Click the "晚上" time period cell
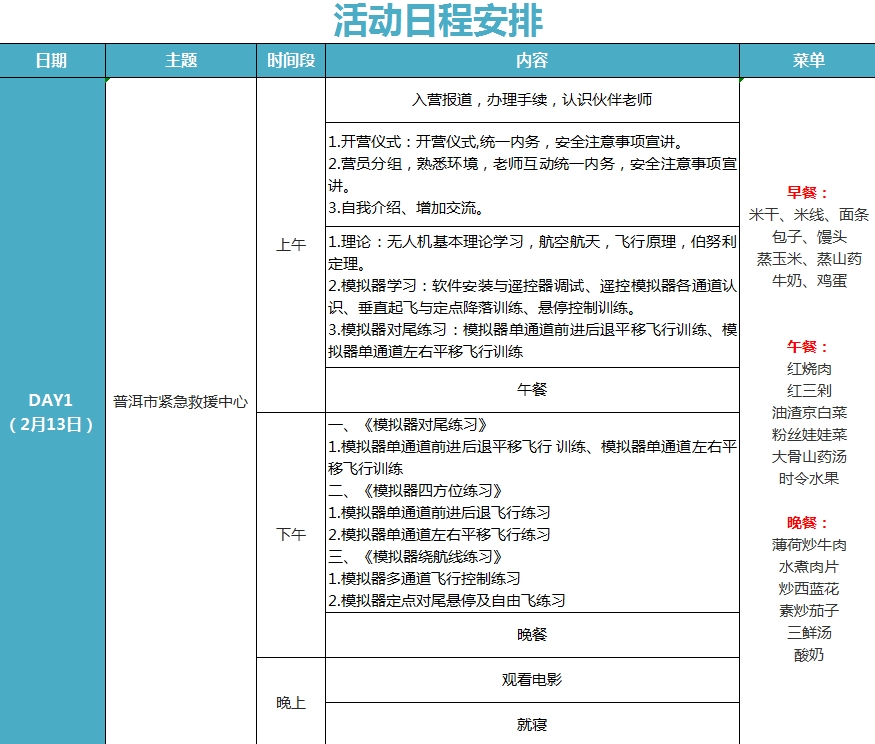This screenshot has width=875, height=744. coord(290,702)
